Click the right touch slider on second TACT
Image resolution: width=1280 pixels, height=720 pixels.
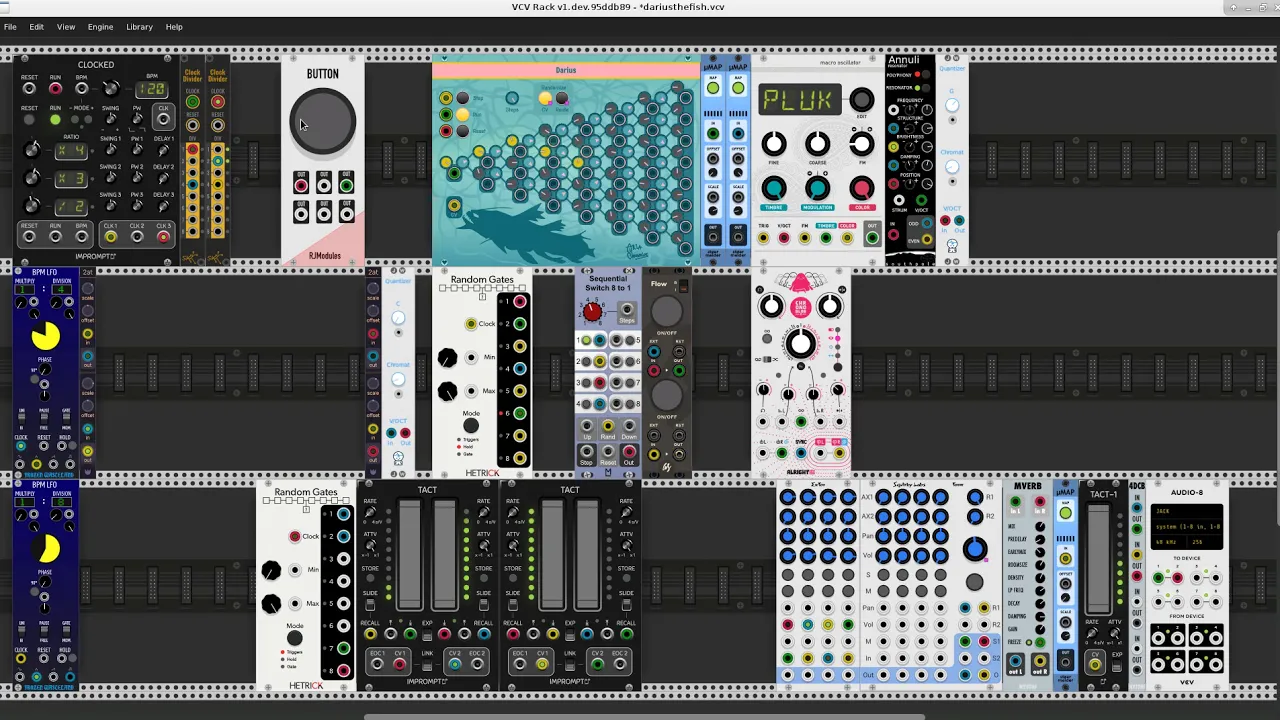(x=587, y=553)
